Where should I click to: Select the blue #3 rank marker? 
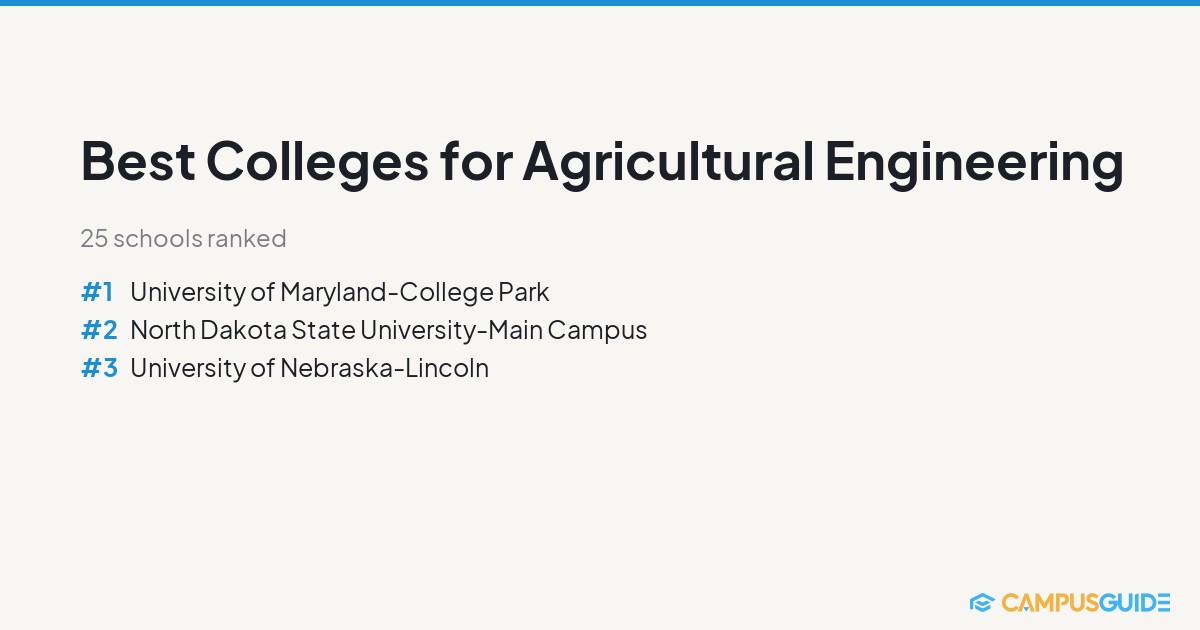pos(99,368)
